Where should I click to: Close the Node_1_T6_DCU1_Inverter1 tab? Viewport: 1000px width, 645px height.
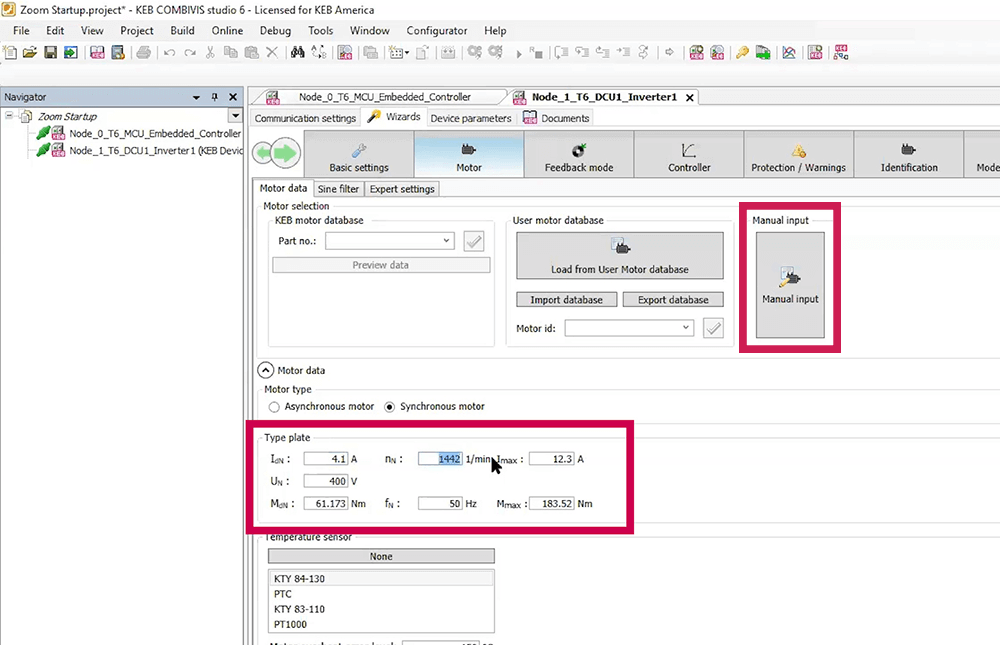click(689, 98)
